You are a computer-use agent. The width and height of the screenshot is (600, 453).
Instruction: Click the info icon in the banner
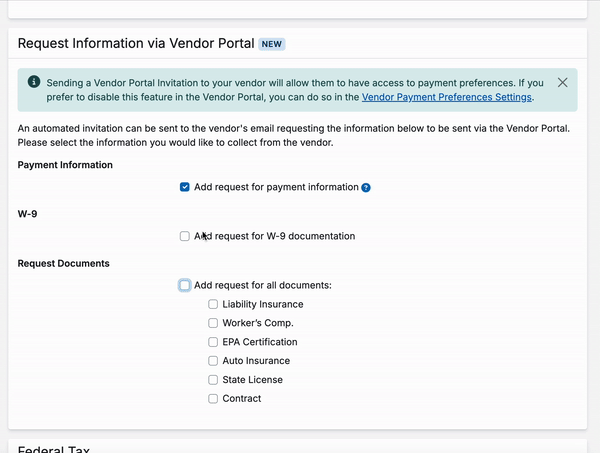click(x=34, y=81)
